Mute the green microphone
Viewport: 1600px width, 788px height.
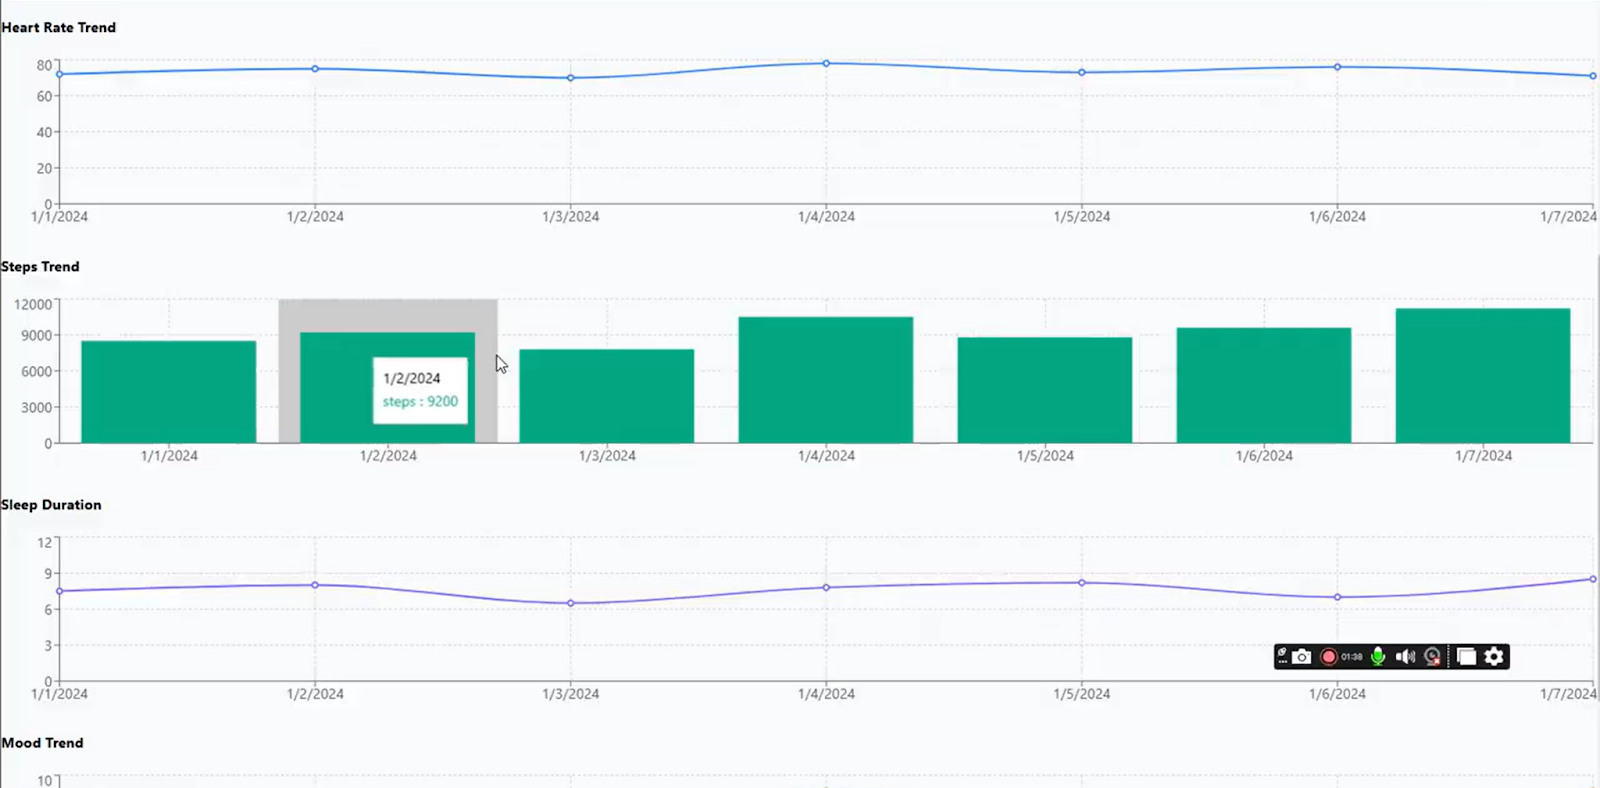(x=1378, y=657)
